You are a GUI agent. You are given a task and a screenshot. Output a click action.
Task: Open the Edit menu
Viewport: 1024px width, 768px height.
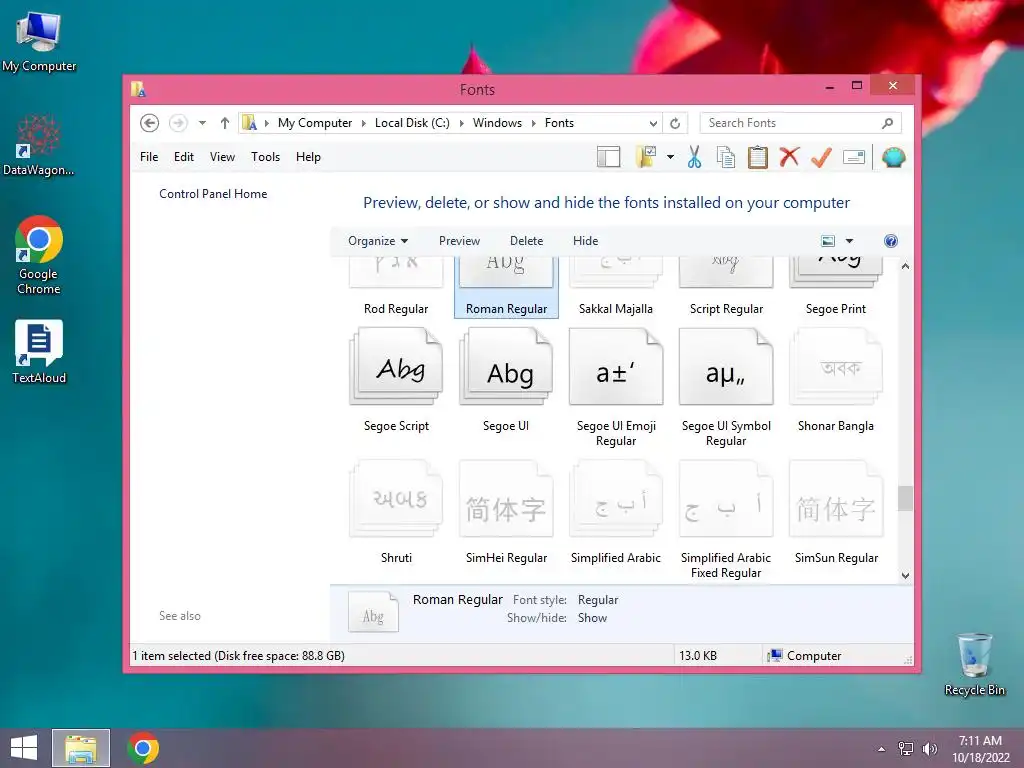click(x=184, y=157)
